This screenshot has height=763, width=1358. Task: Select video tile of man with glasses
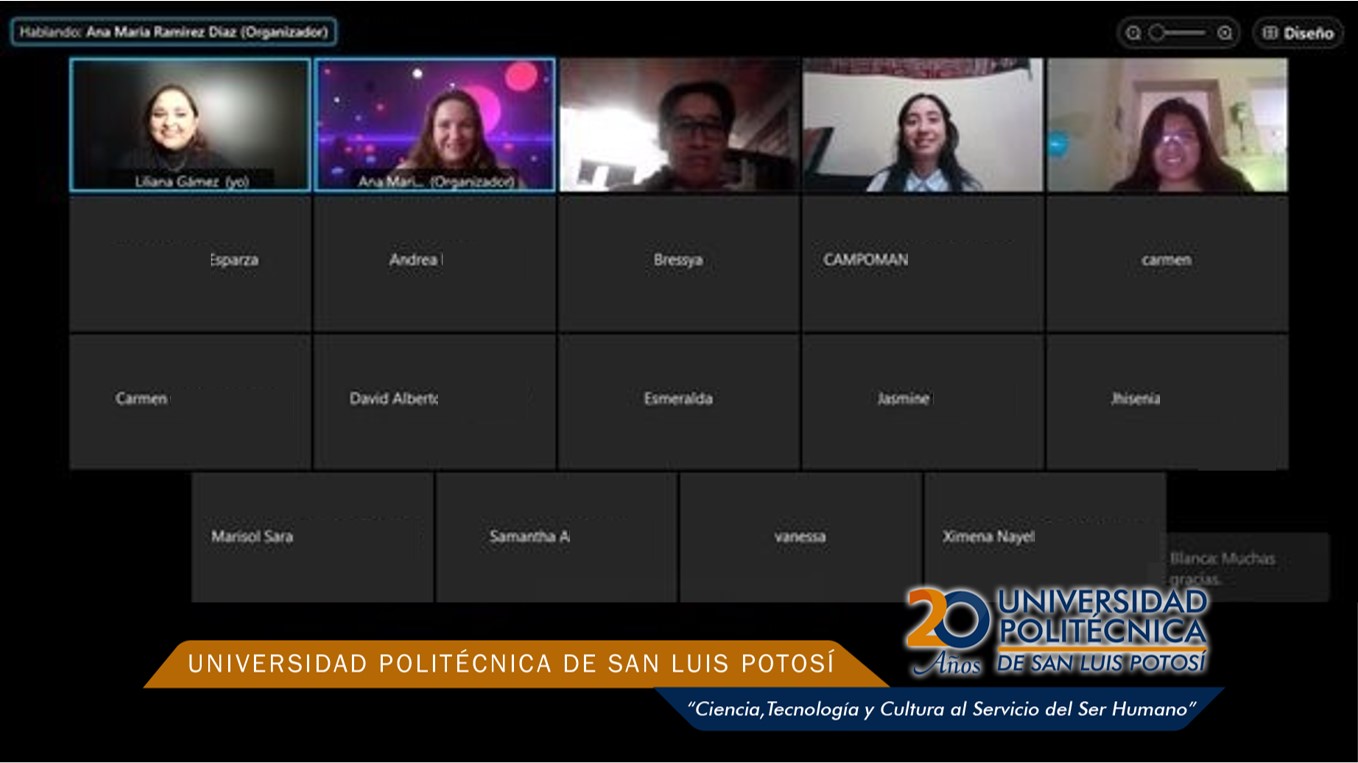[x=679, y=124]
